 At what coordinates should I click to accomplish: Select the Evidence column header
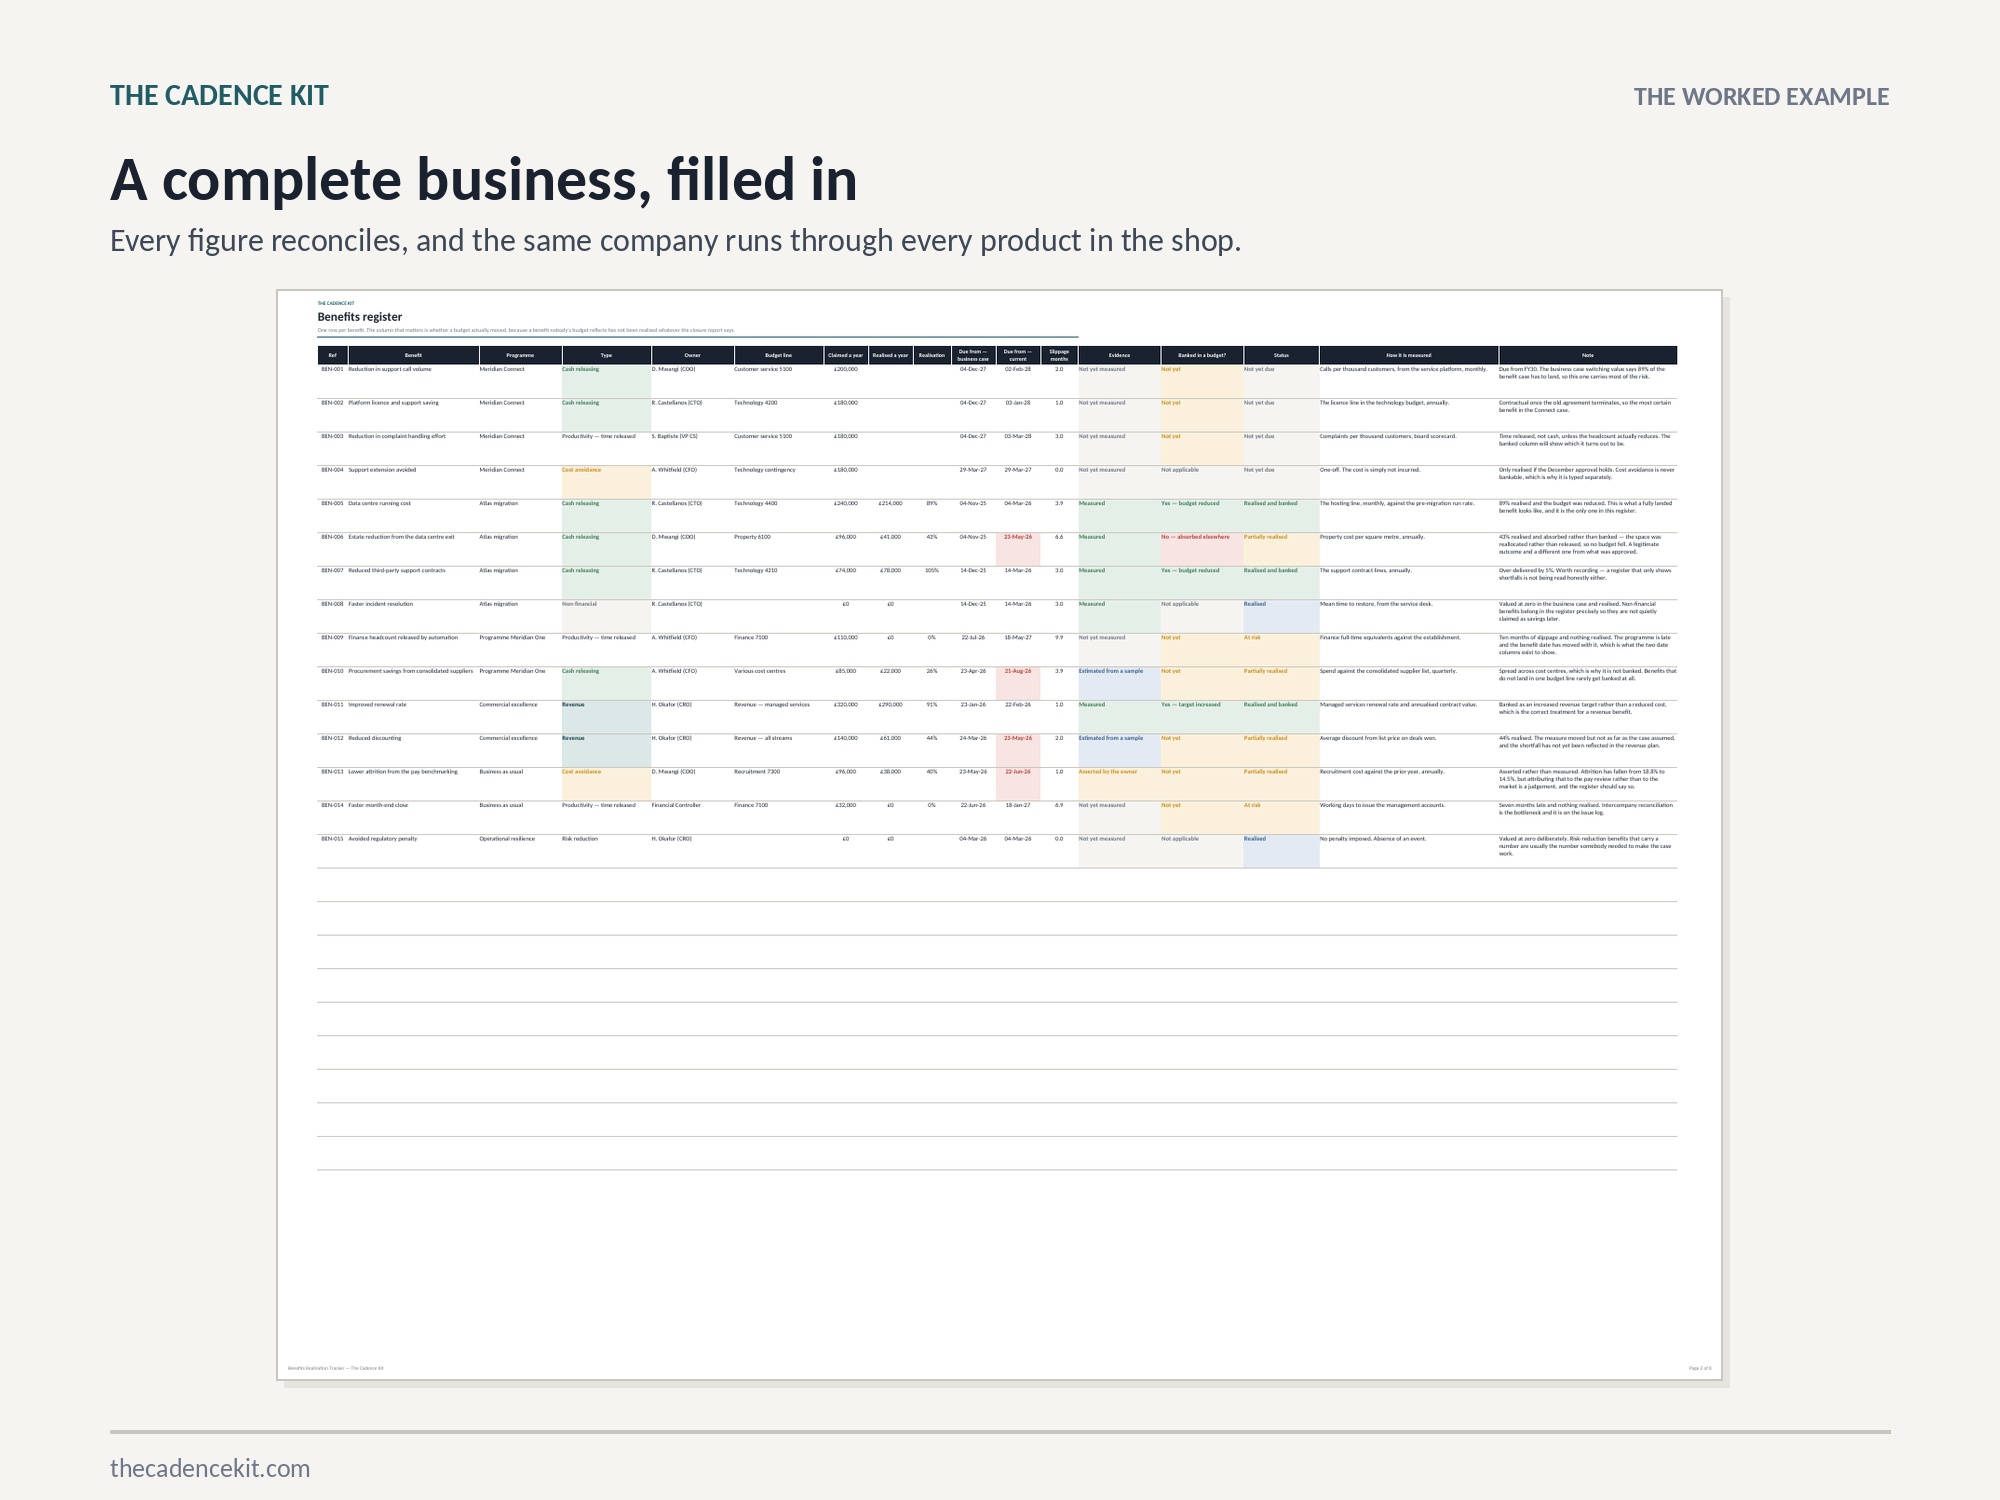pyautogui.click(x=1119, y=355)
